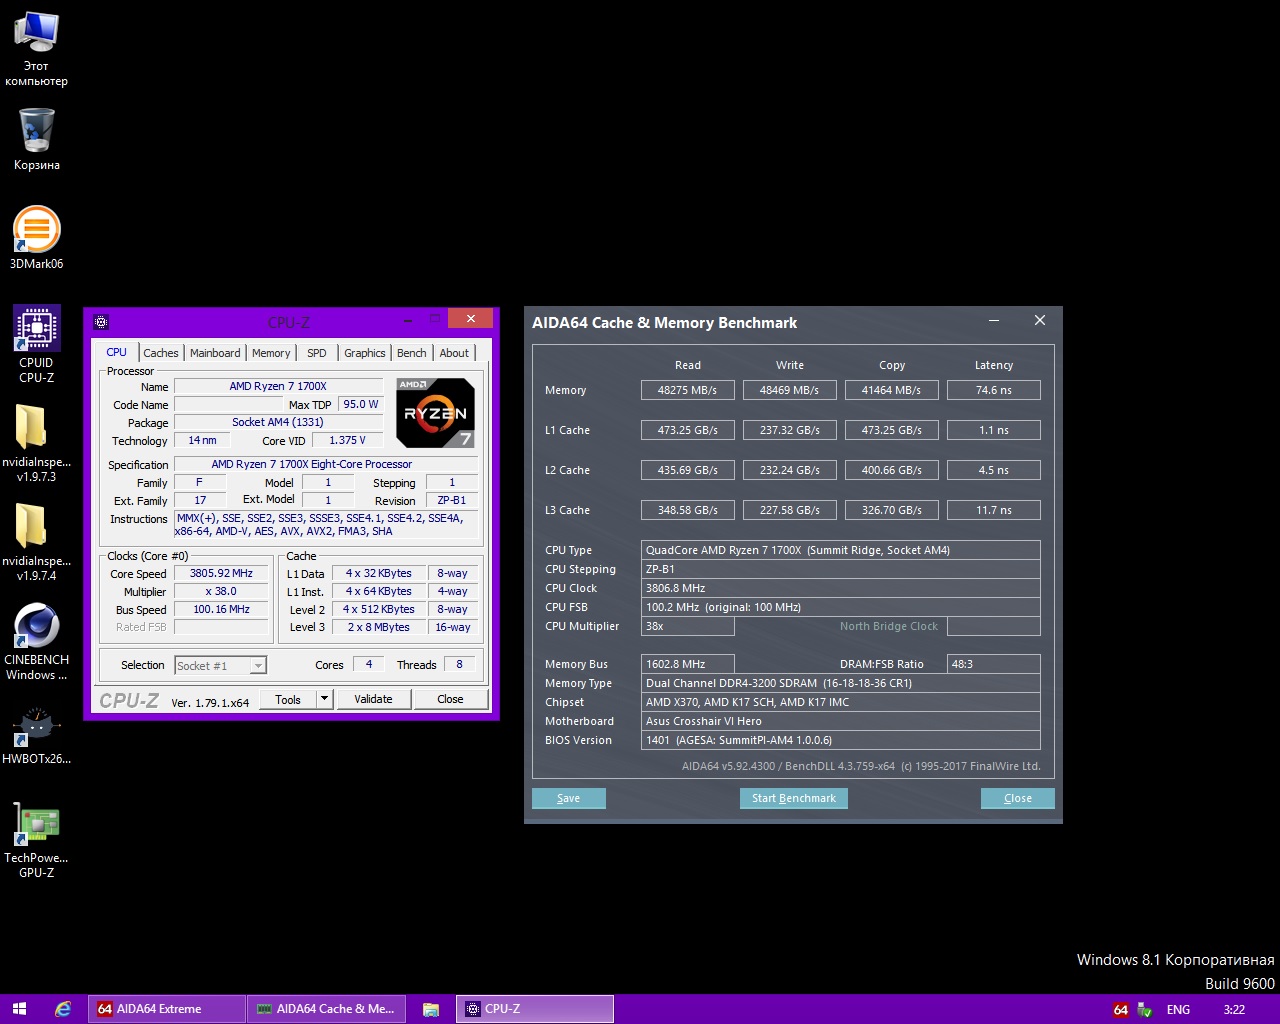The image size is (1280, 1024).
Task: Select the nvidiaInspector v1.9.7.3 folder
Action: (36, 444)
